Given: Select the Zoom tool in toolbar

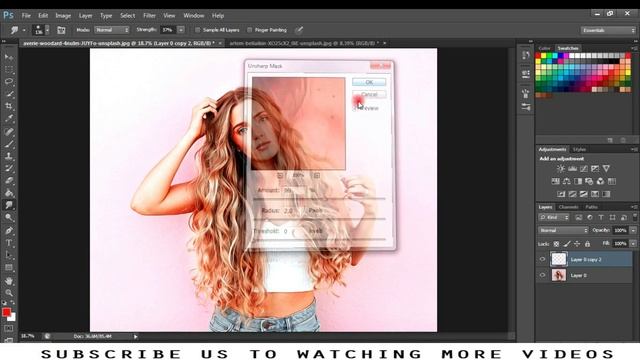Looking at the screenshot, I should point(9,293).
